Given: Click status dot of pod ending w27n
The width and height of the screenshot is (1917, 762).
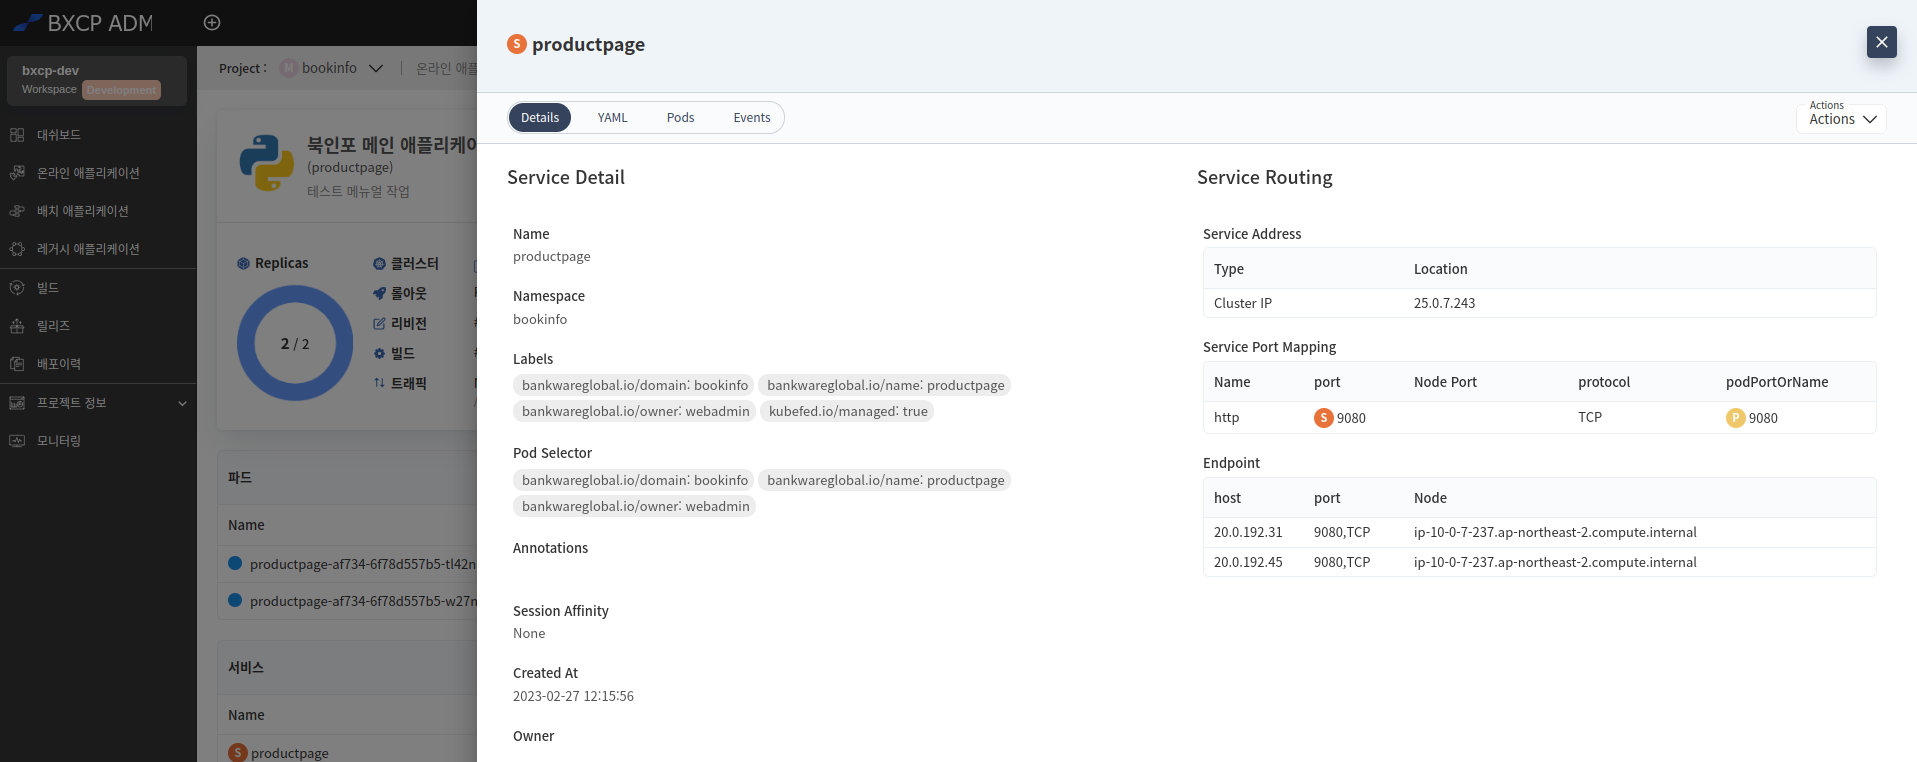Looking at the screenshot, I should pyautogui.click(x=235, y=600).
